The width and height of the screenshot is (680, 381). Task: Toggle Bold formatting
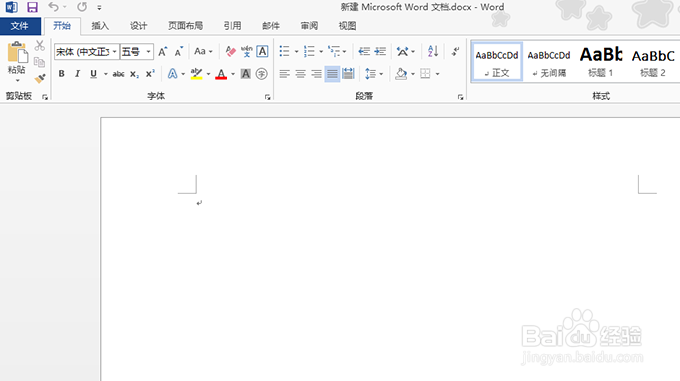[x=62, y=74]
